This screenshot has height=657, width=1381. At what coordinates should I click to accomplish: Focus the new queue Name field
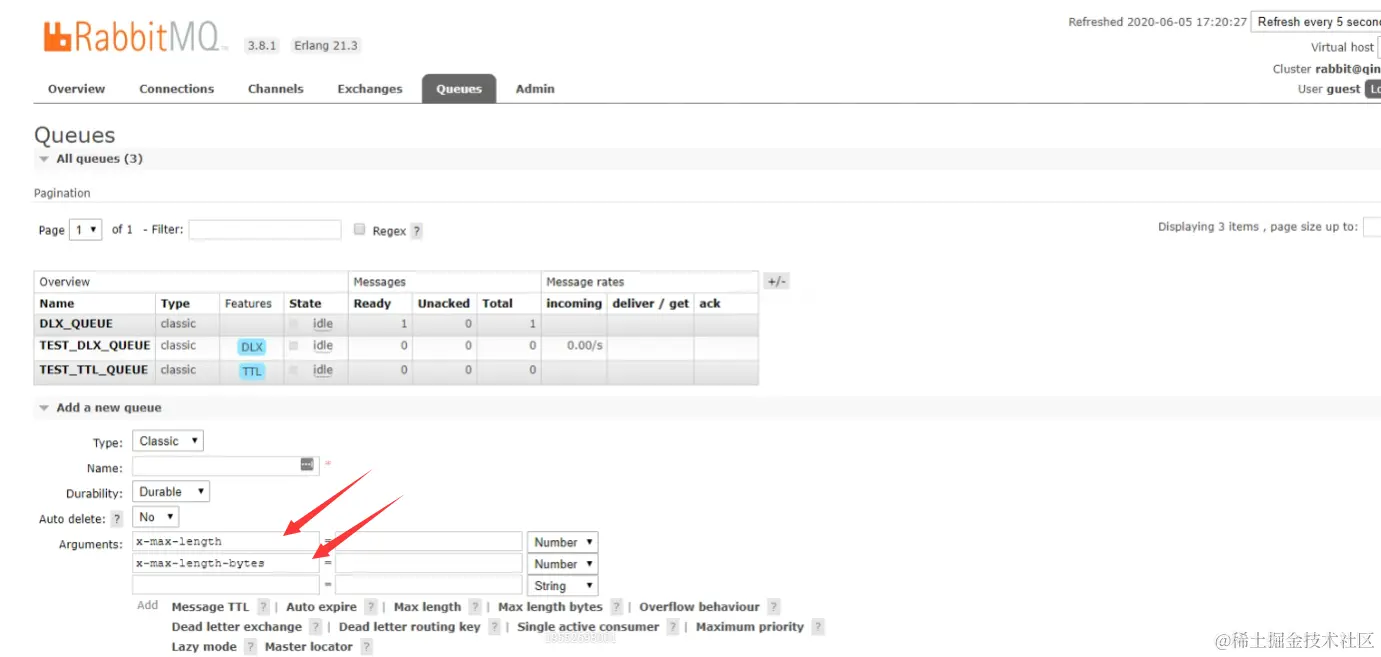click(225, 465)
